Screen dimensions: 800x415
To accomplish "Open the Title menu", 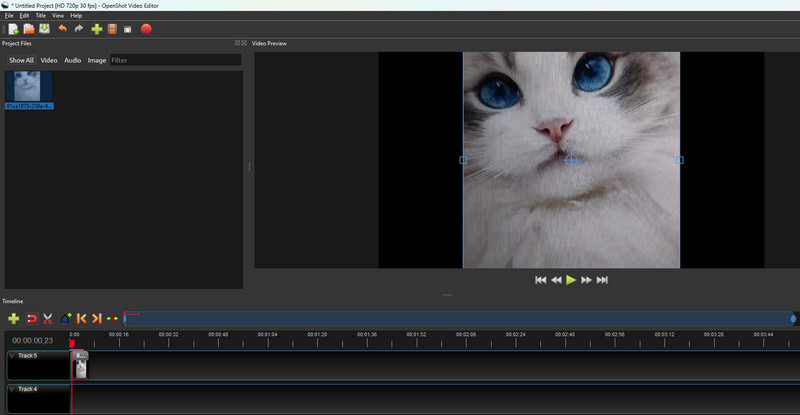I will [x=41, y=16].
